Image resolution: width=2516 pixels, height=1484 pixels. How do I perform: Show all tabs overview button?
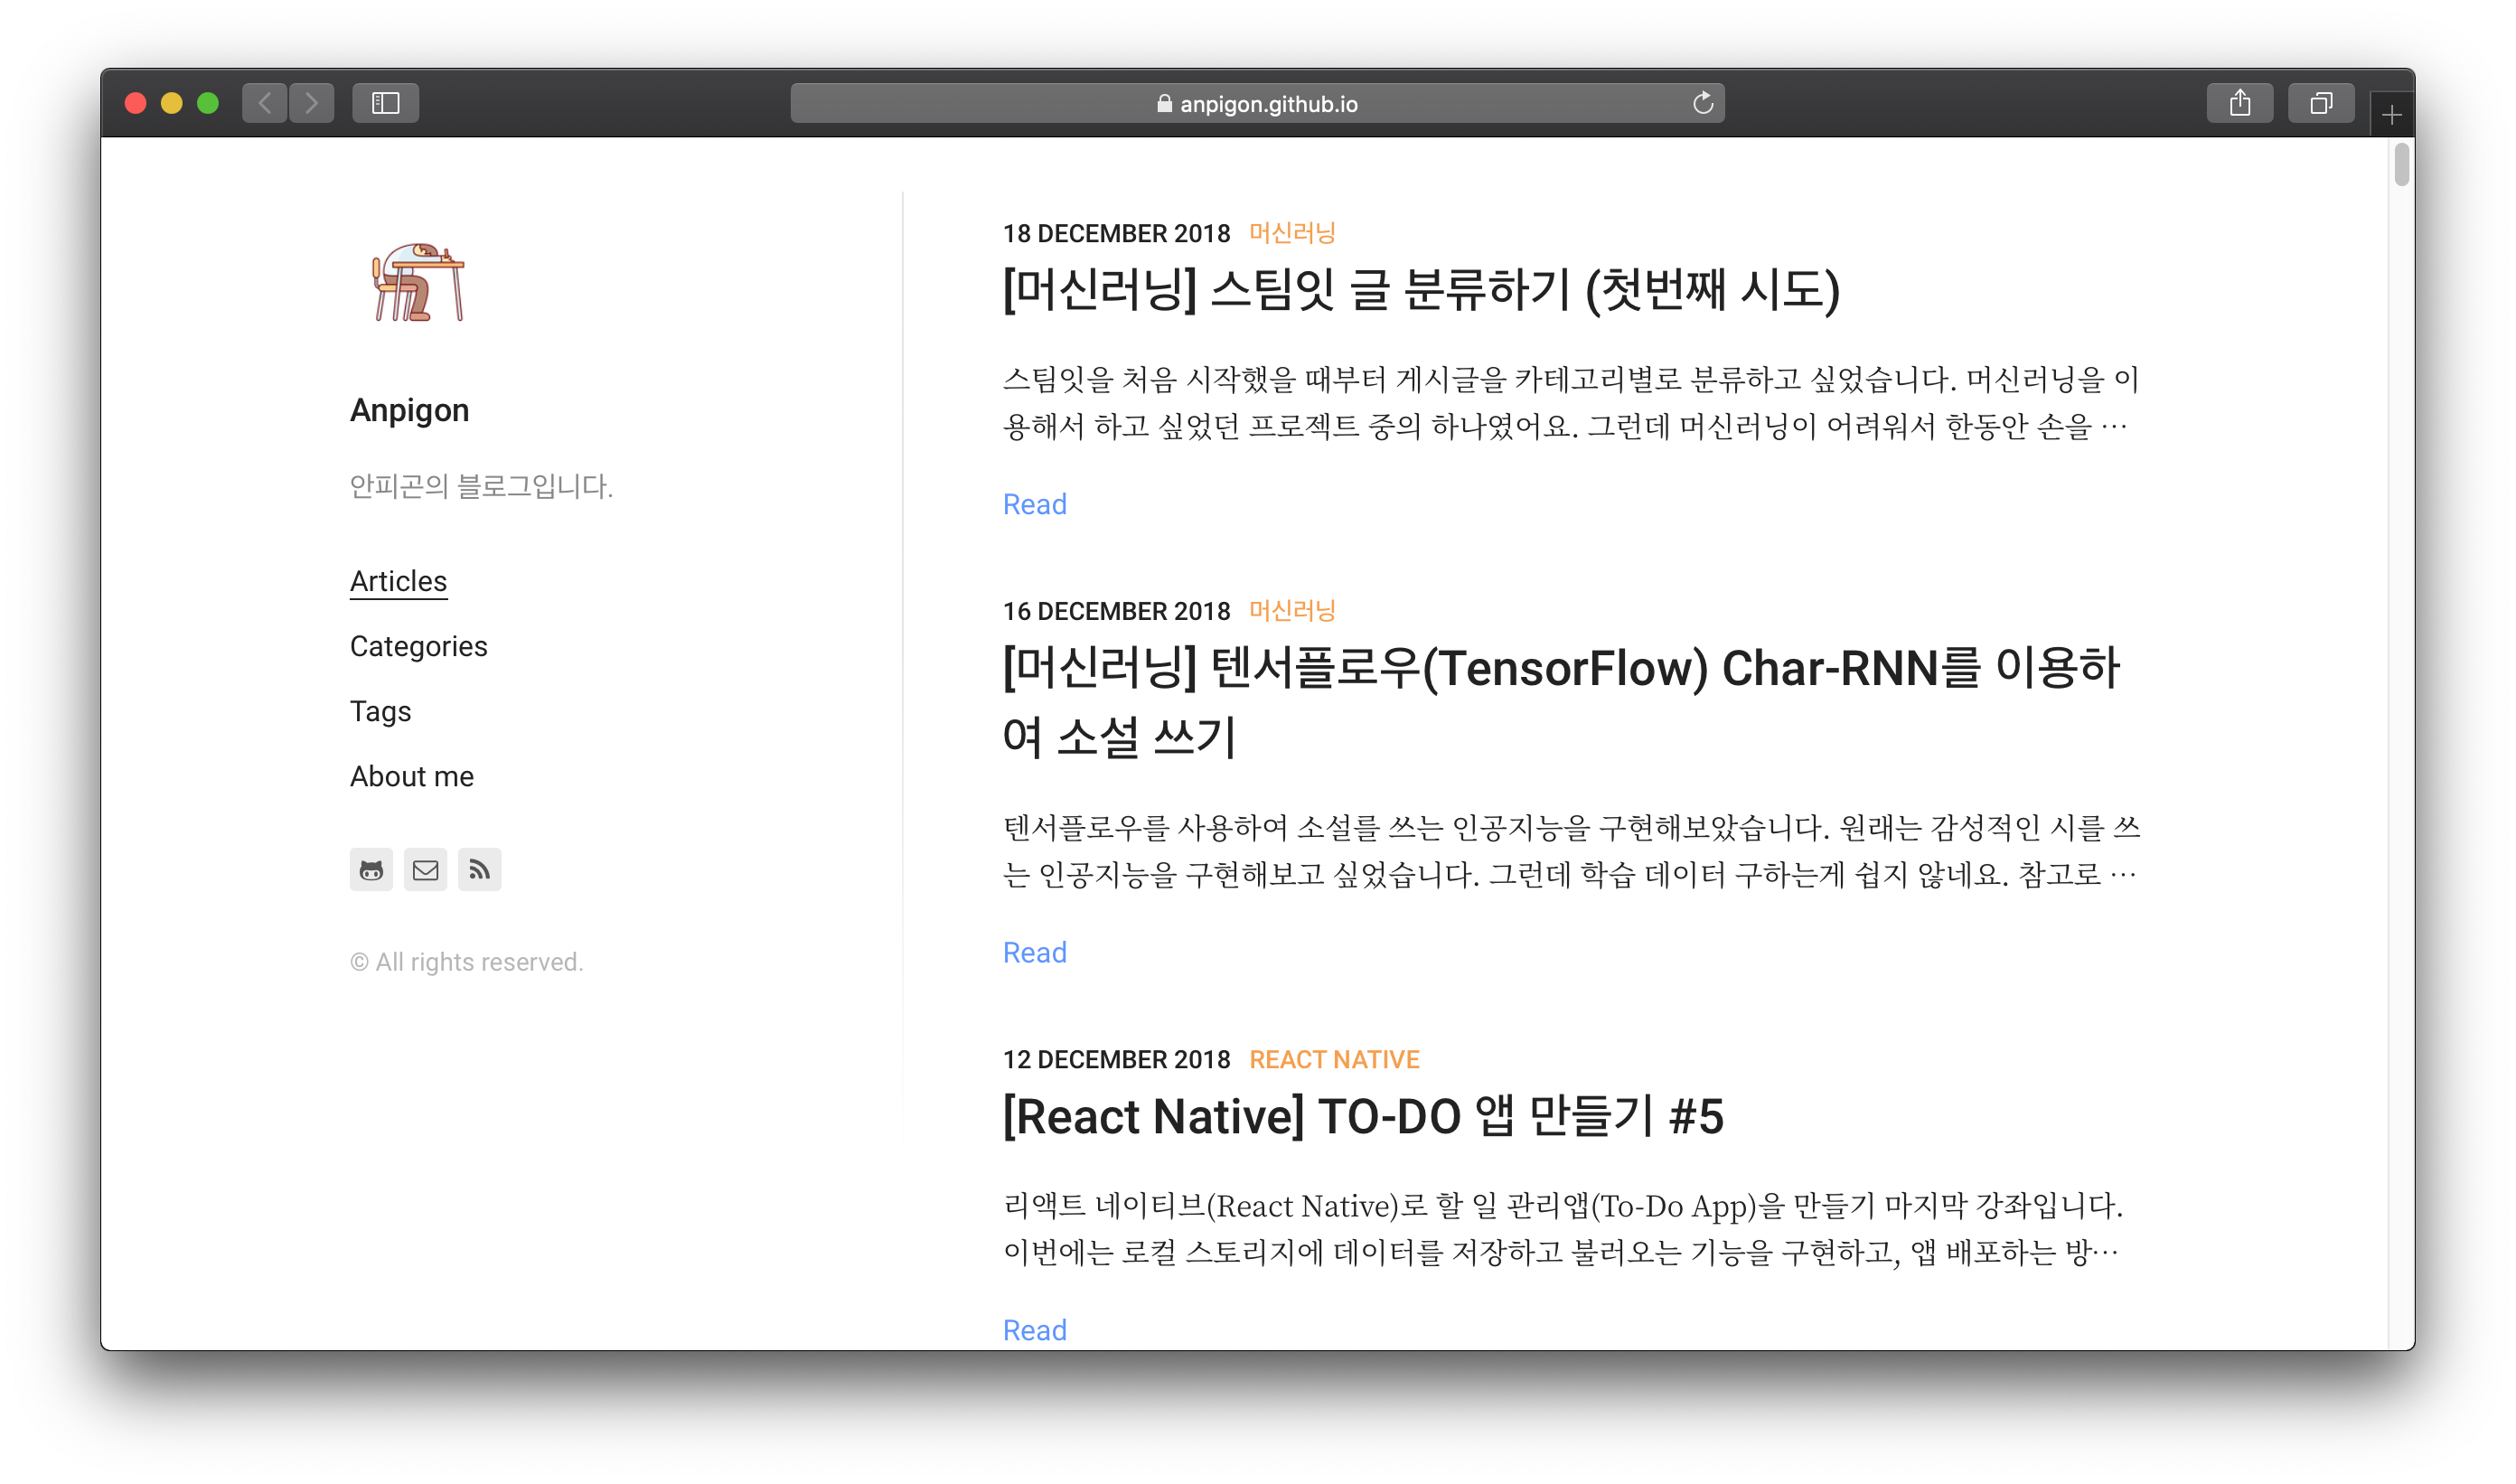(x=2320, y=103)
